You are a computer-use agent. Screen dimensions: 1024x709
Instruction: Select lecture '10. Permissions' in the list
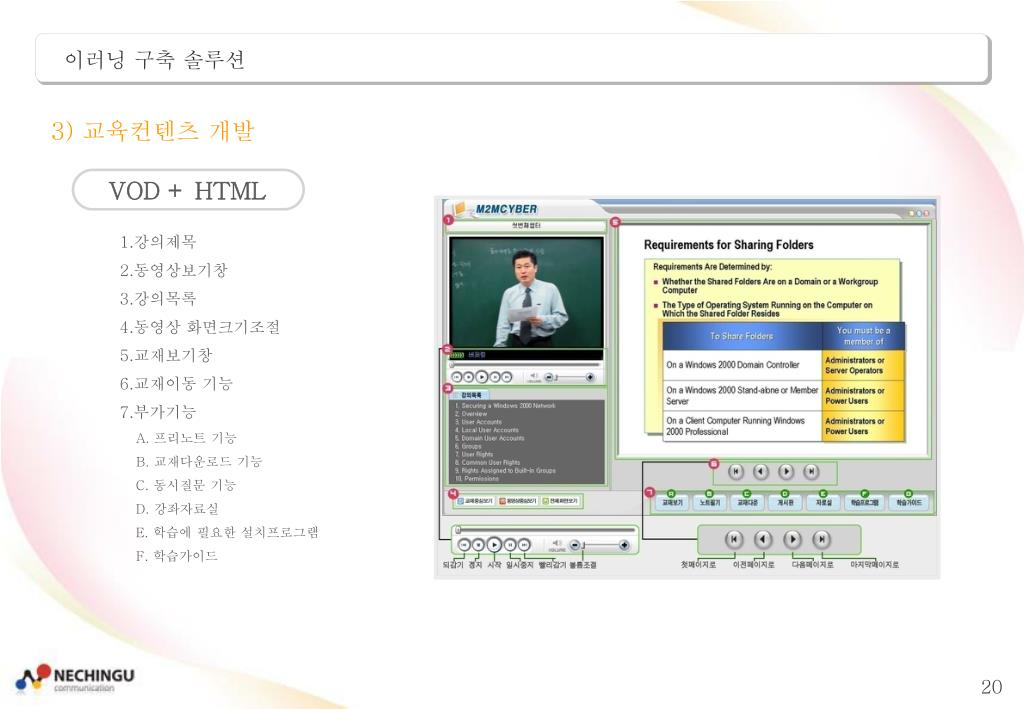click(477, 479)
